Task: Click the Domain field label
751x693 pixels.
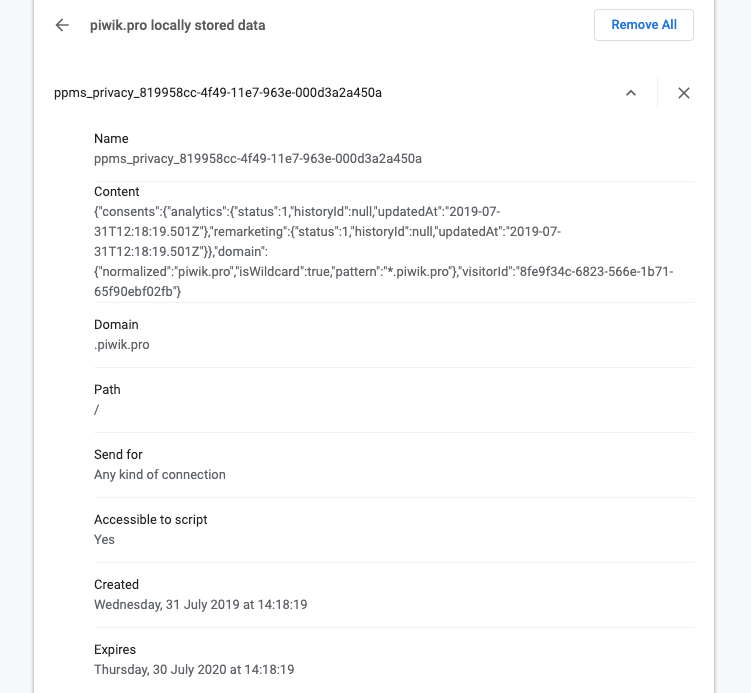Action: tap(116, 325)
